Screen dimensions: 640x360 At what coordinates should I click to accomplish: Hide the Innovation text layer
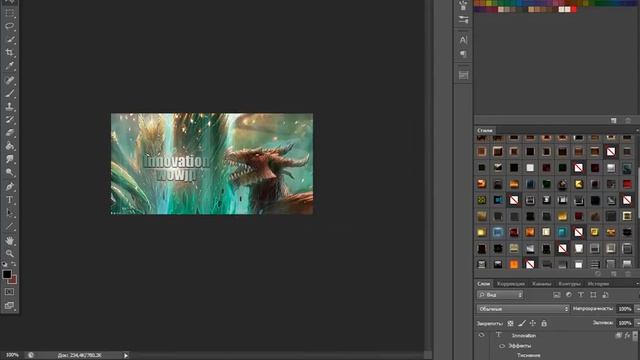point(482,335)
